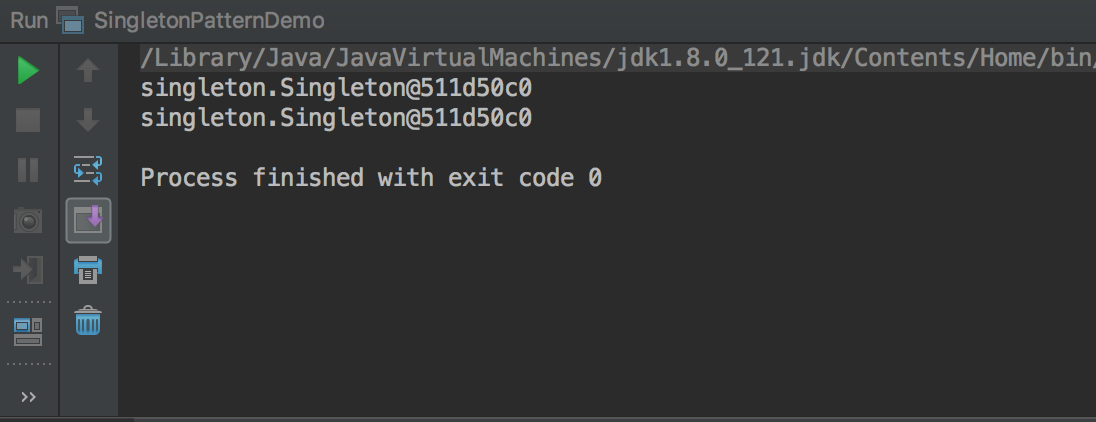Rerun SingletonPatternDemo with green play icon
The width and height of the screenshot is (1096, 422).
28,71
